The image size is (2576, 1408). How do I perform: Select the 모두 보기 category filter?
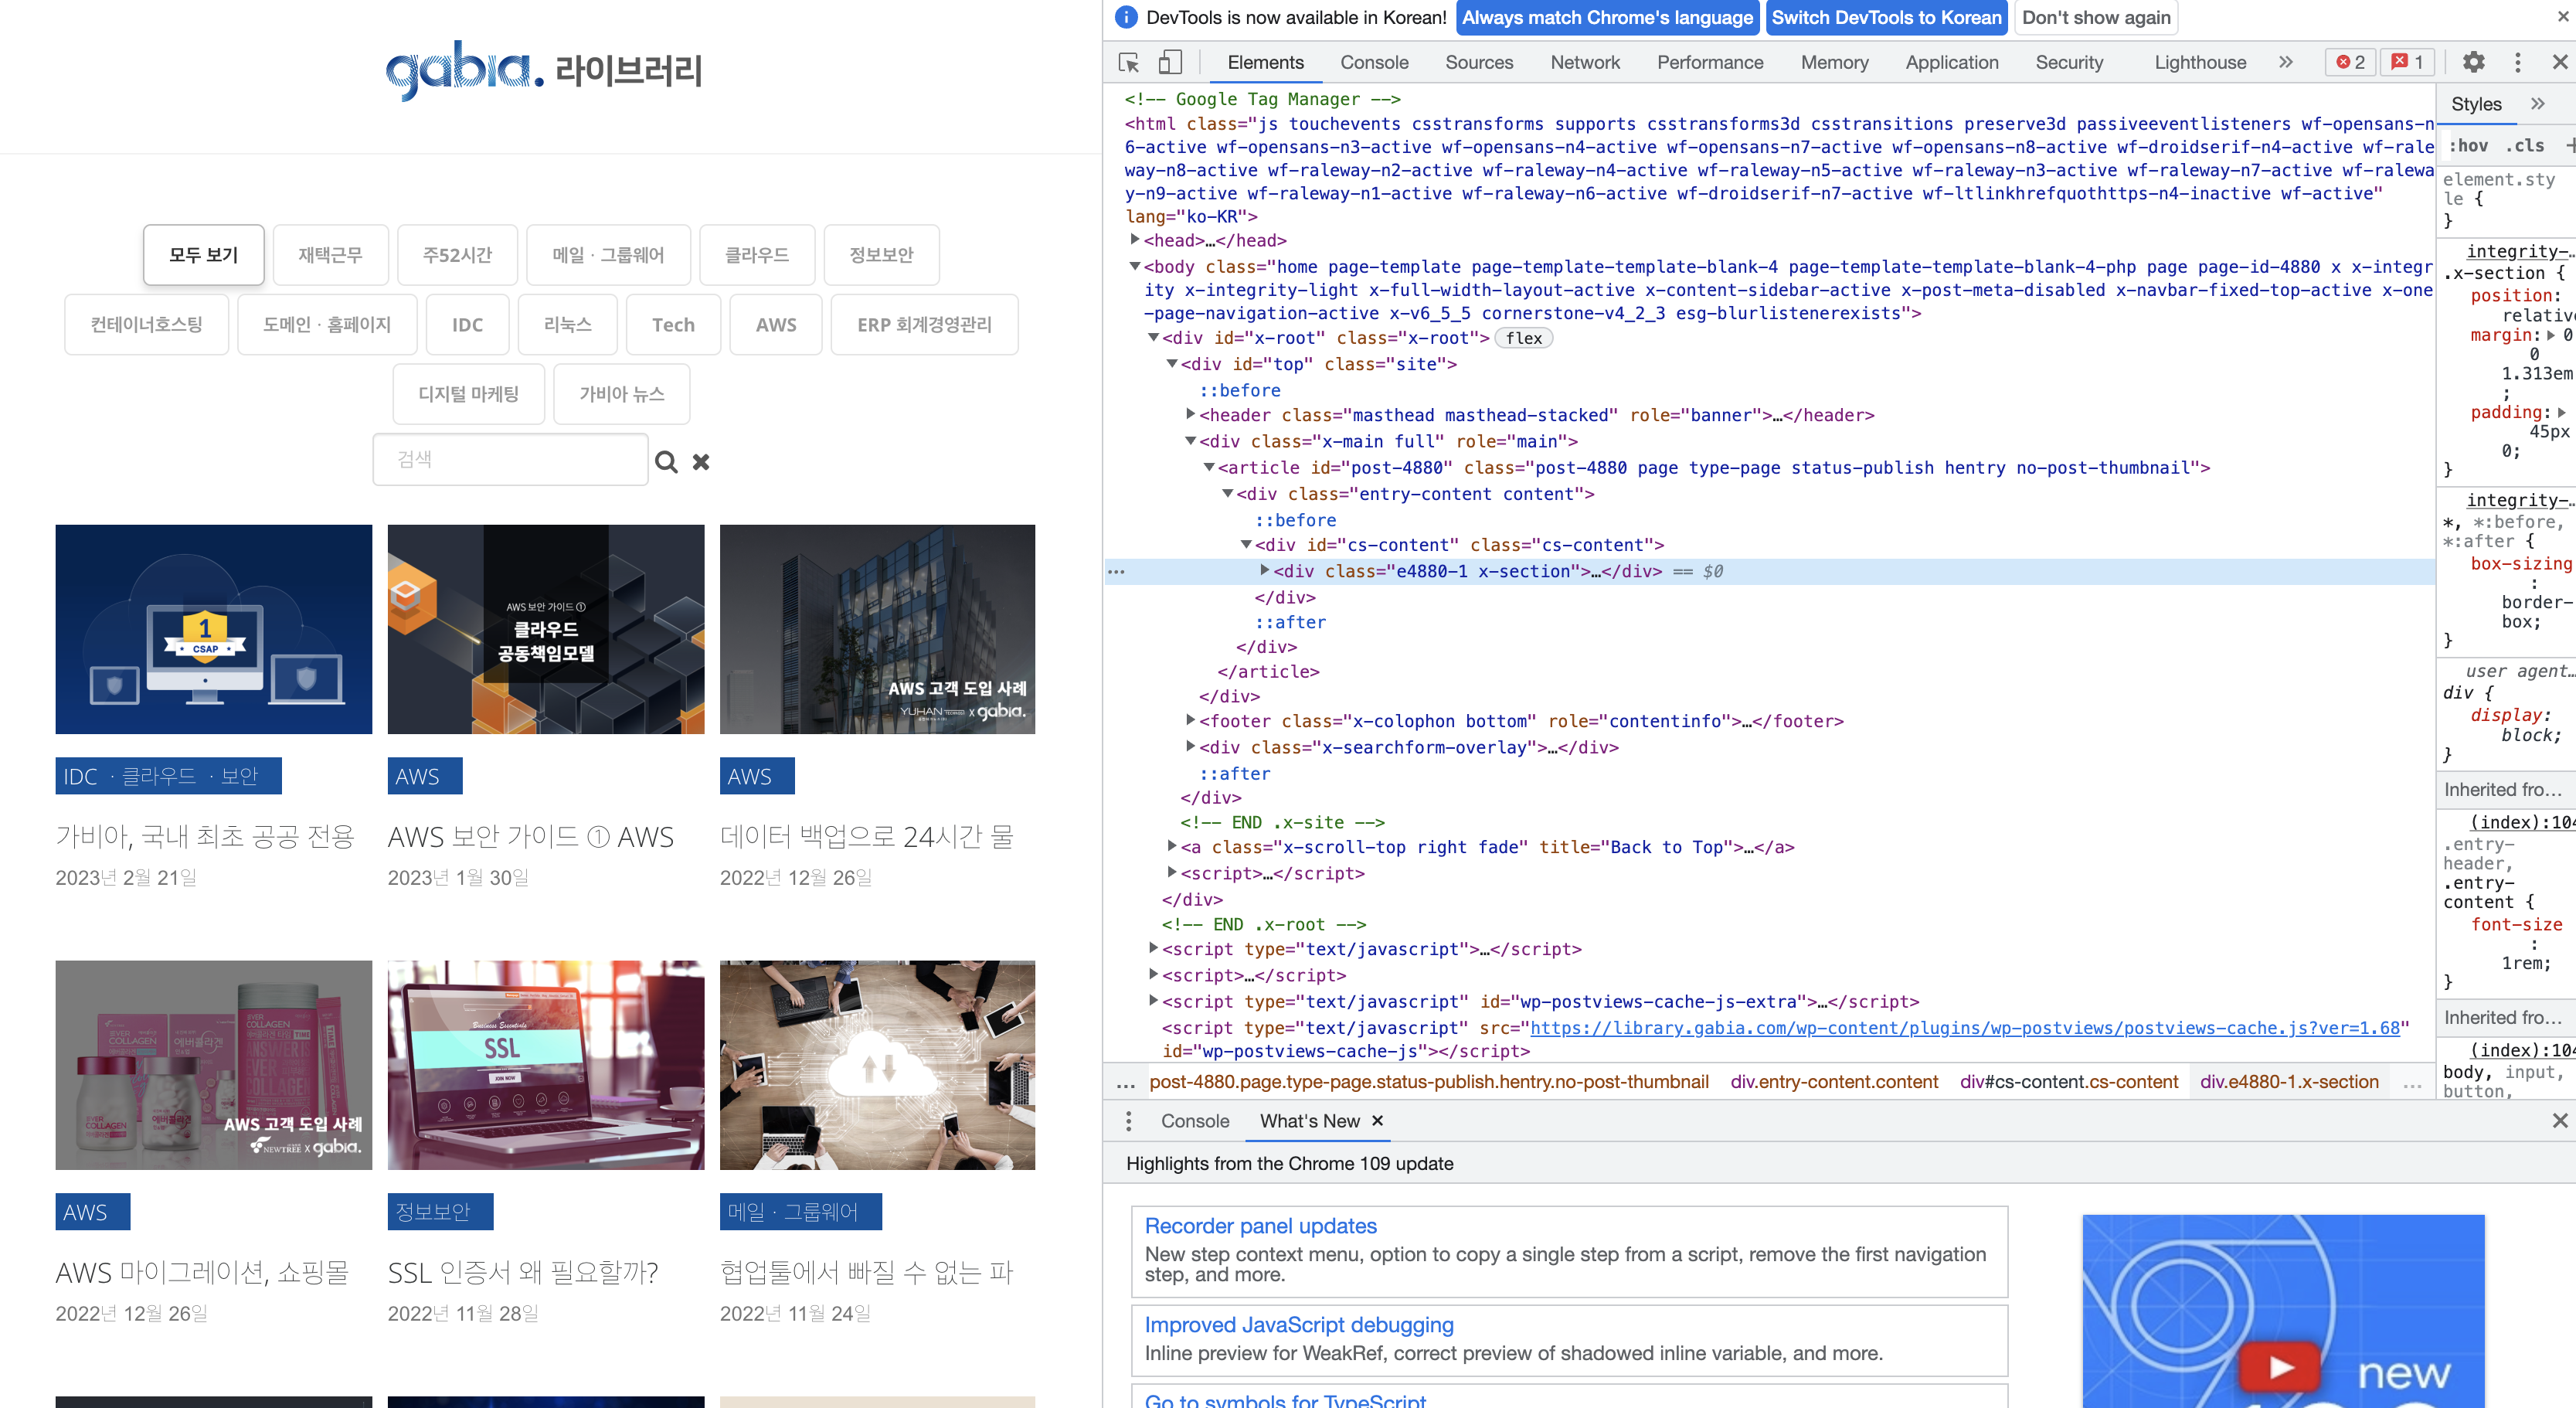(203, 255)
